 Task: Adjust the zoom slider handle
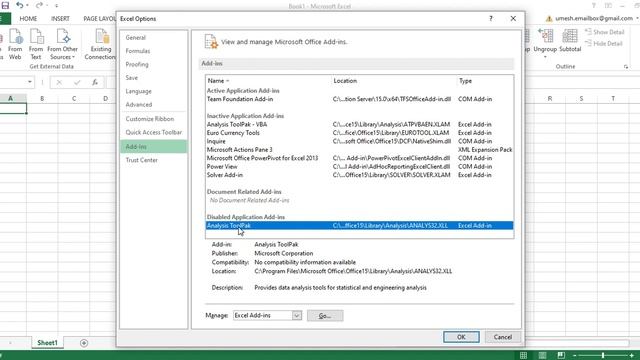click(x=603, y=356)
